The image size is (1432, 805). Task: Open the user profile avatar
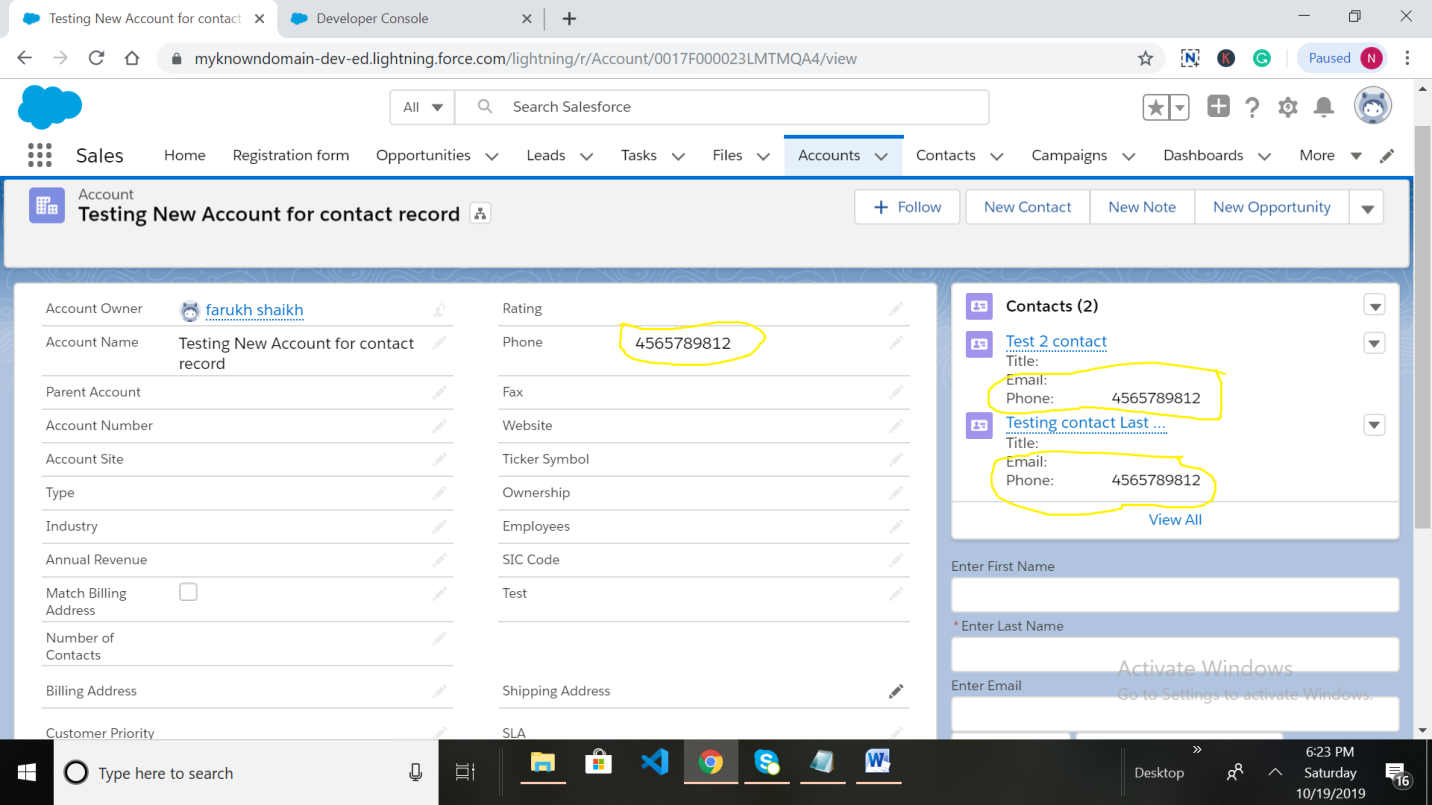tap(1372, 105)
